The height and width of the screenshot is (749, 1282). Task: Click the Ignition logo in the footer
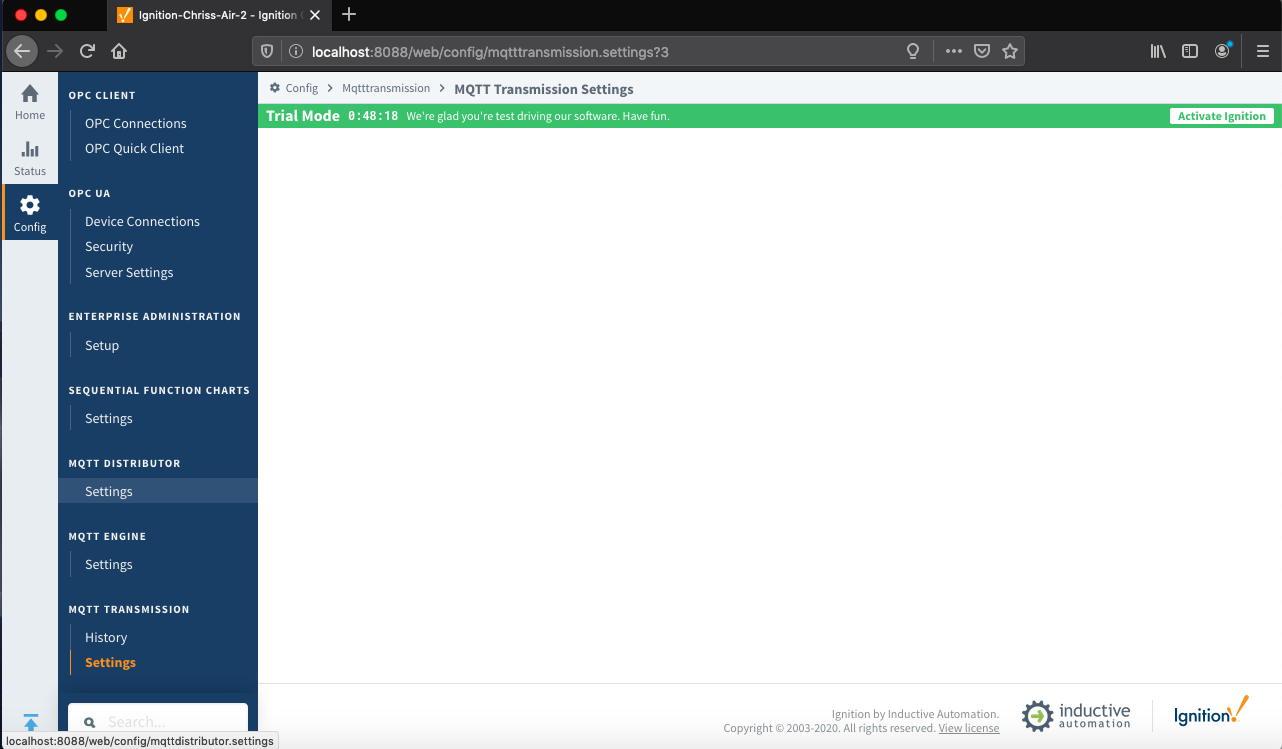1211,711
